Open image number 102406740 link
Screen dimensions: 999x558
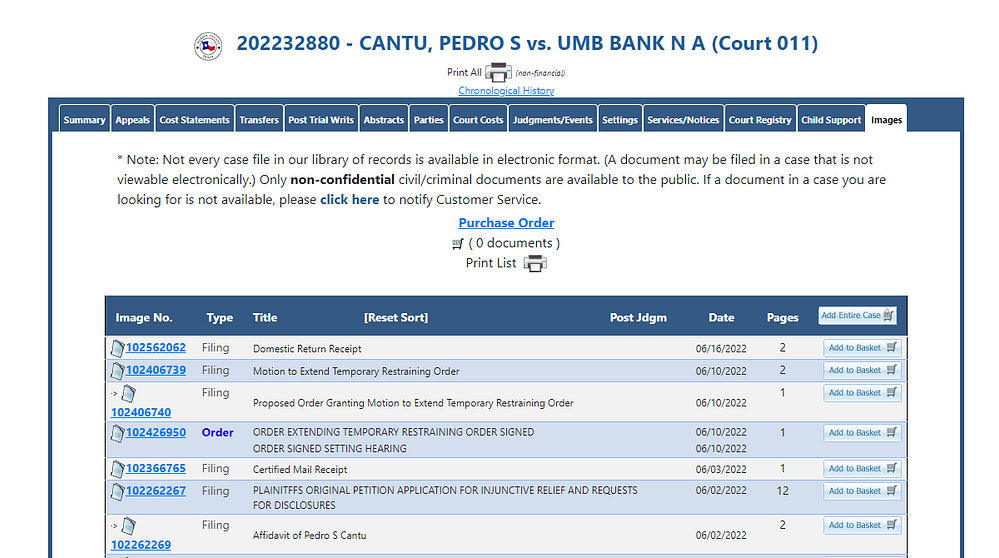point(141,412)
